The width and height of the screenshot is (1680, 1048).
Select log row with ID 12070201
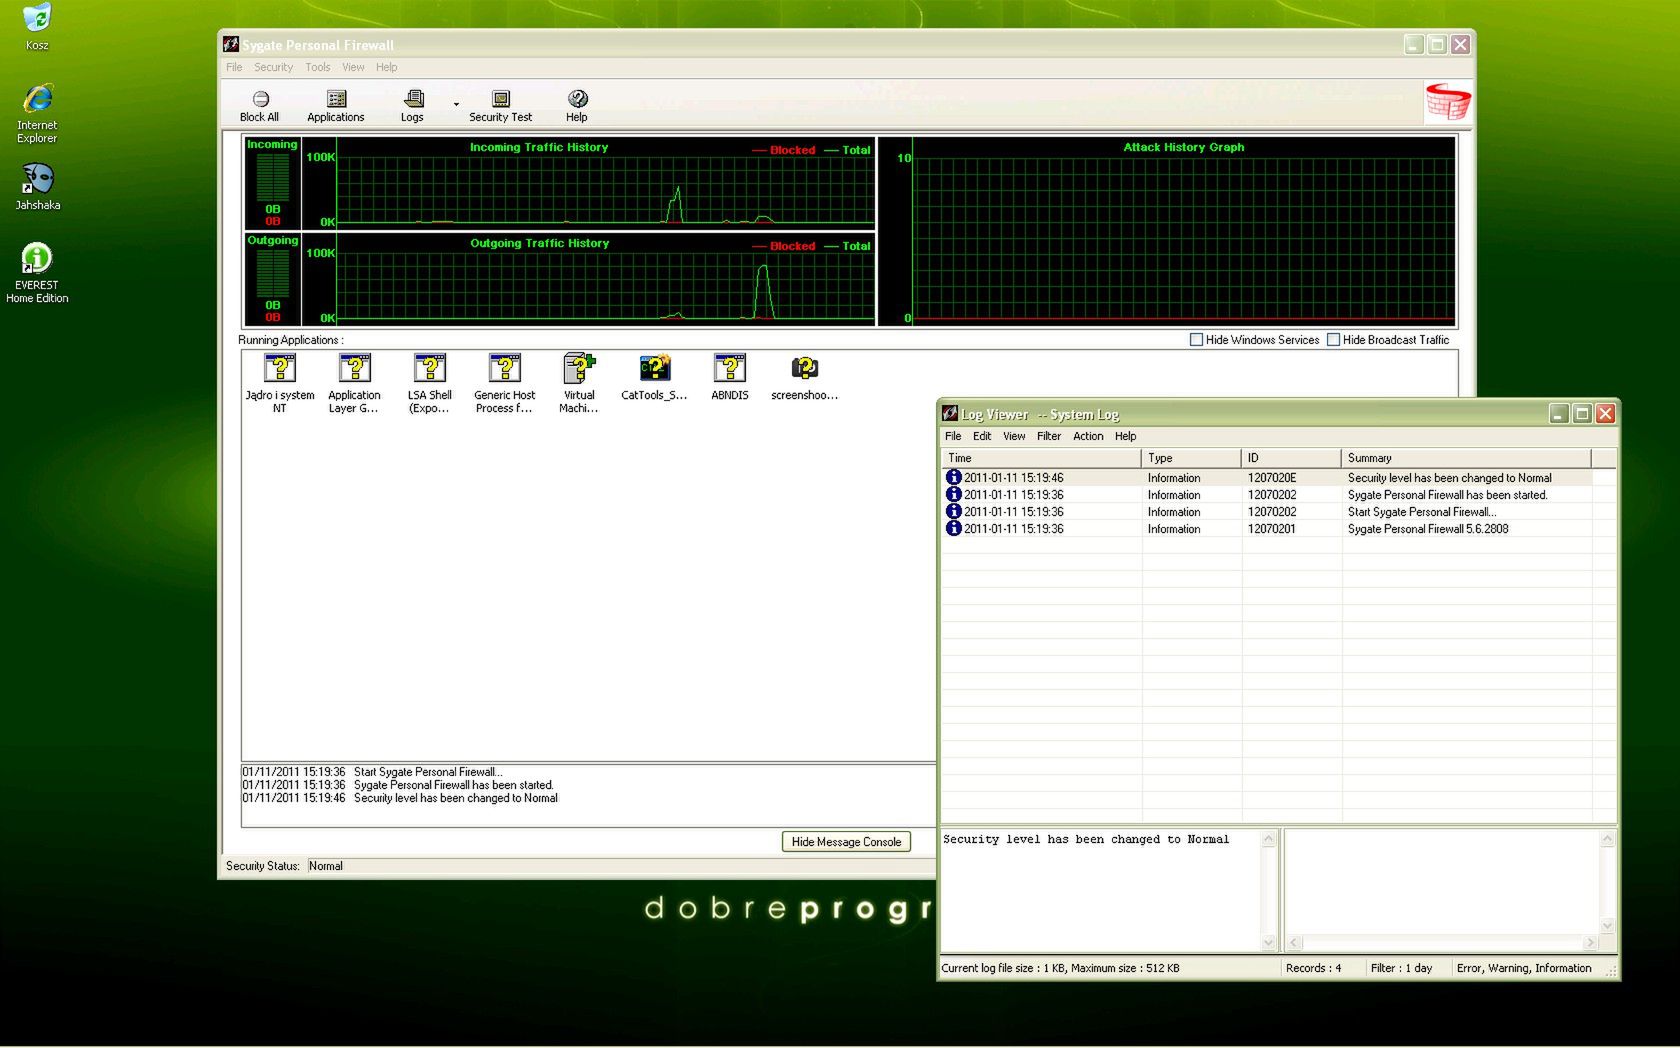[x=1267, y=529]
